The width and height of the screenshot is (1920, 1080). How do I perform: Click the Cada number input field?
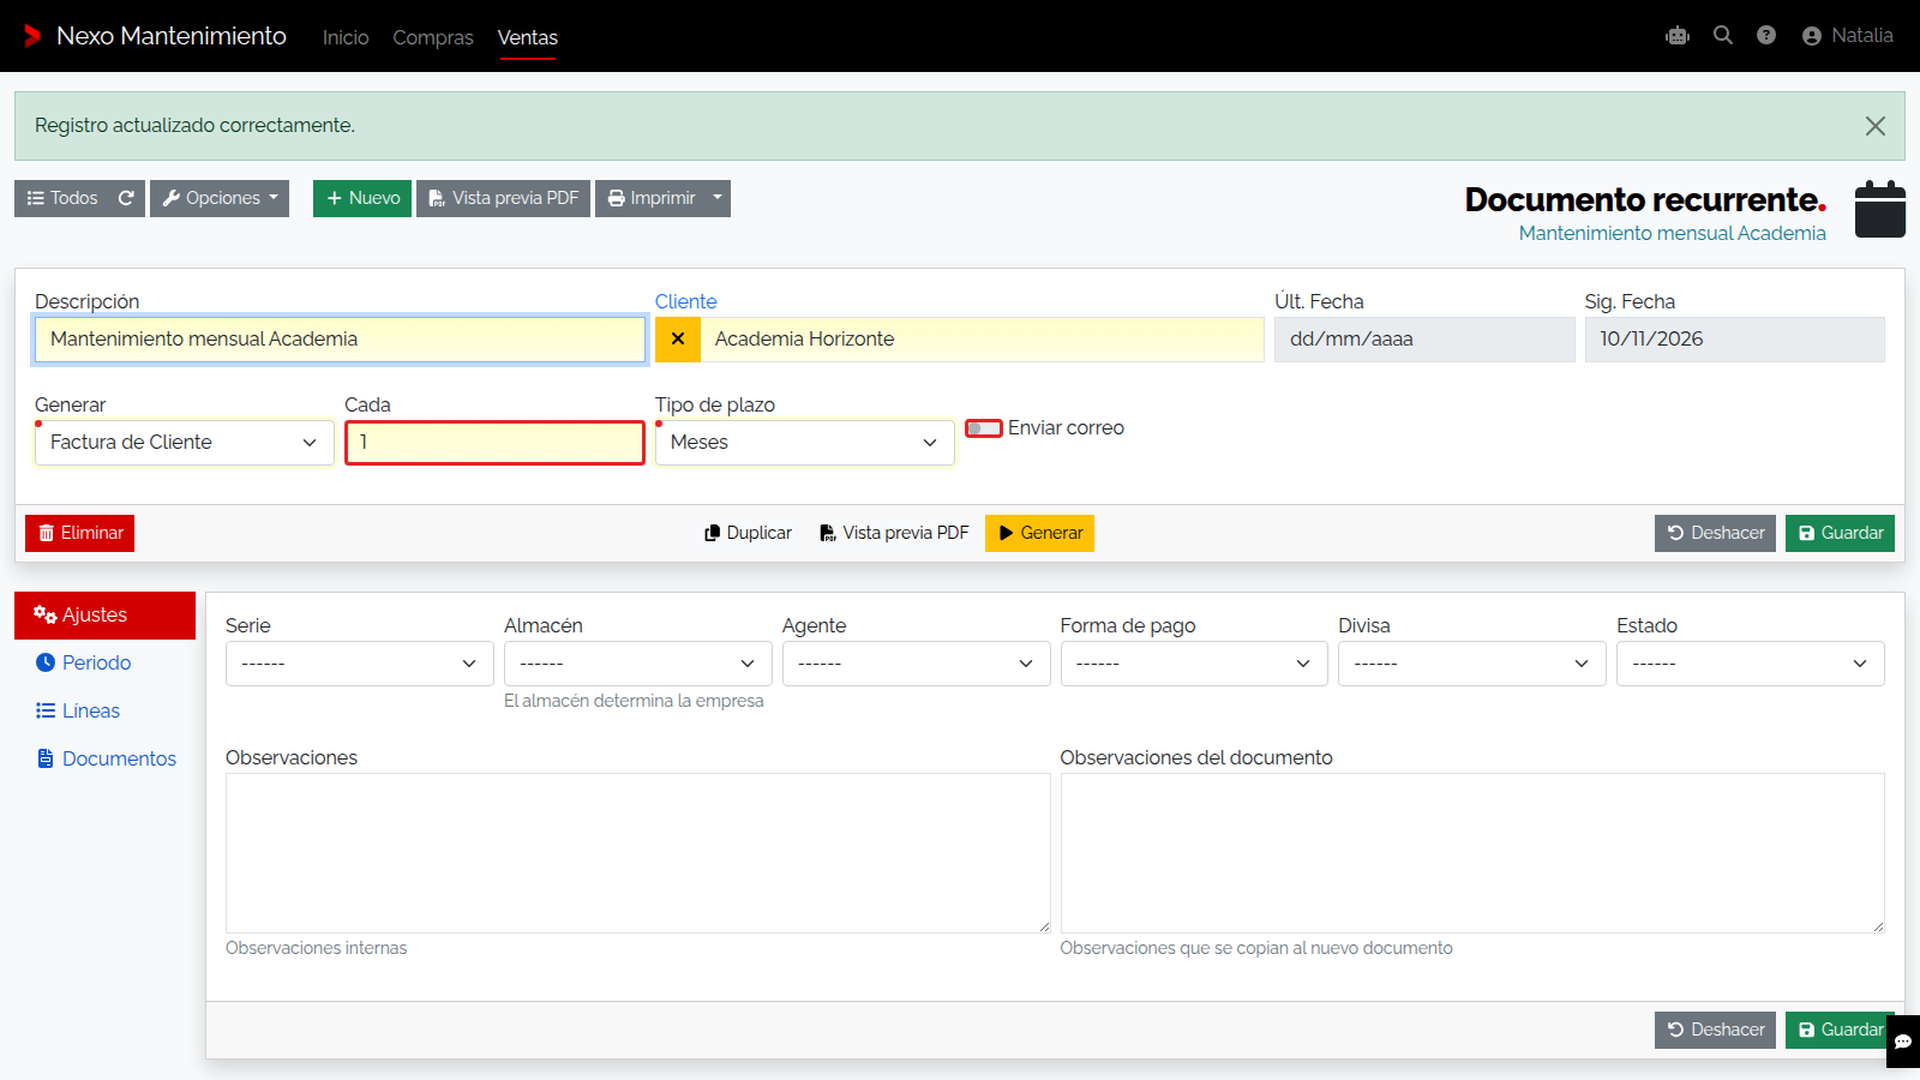pos(495,442)
